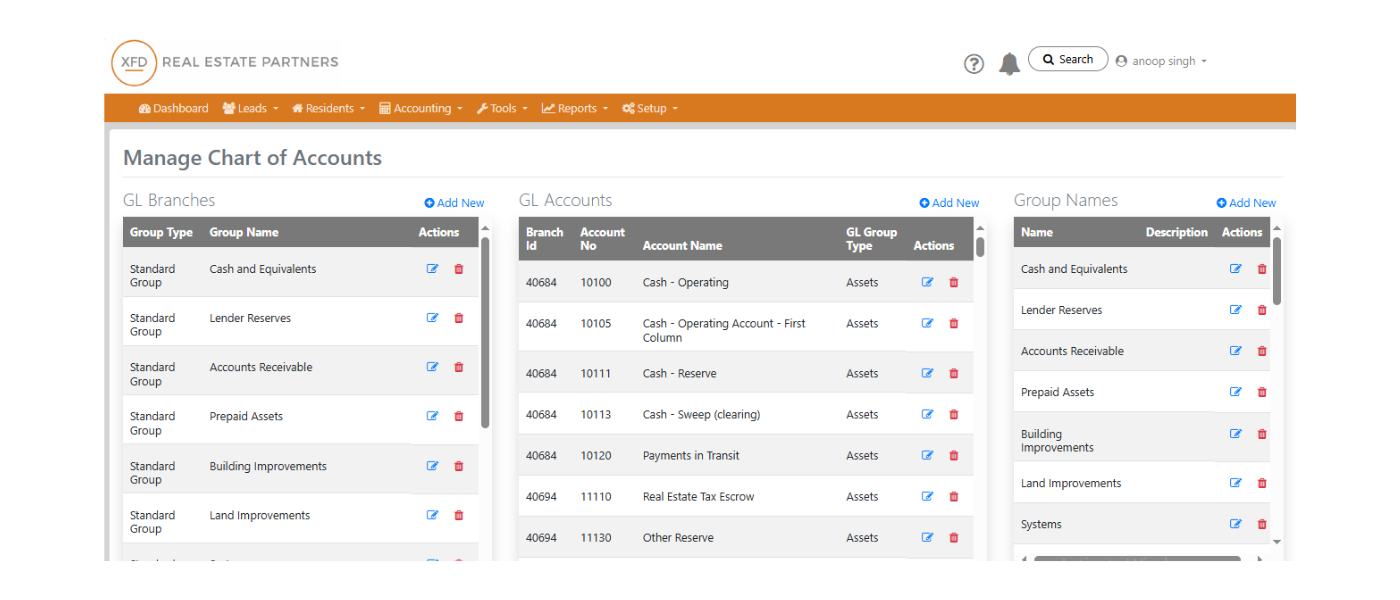Edit the Real Estate Tax Escrow account
This screenshot has width=1400, height=600.
coord(927,497)
